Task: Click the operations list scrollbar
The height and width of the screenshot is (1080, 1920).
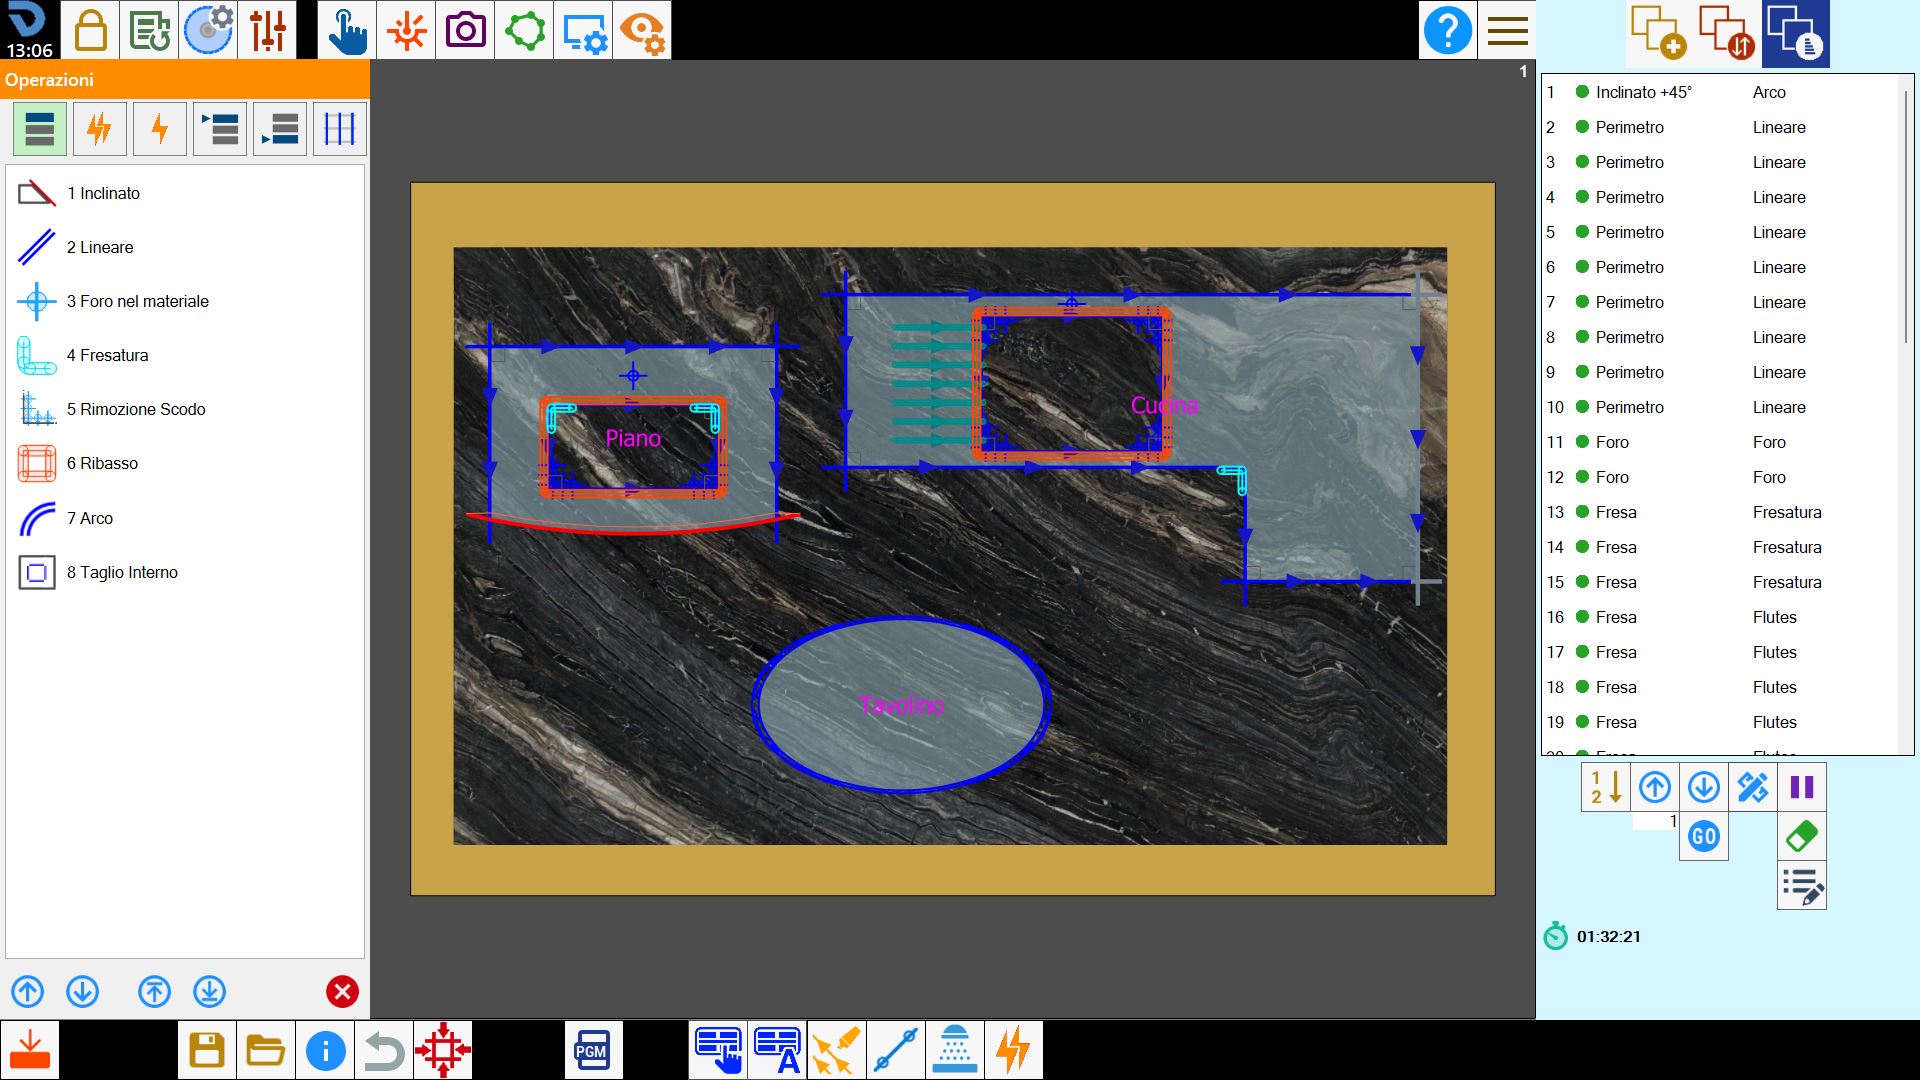Action: 1907,215
